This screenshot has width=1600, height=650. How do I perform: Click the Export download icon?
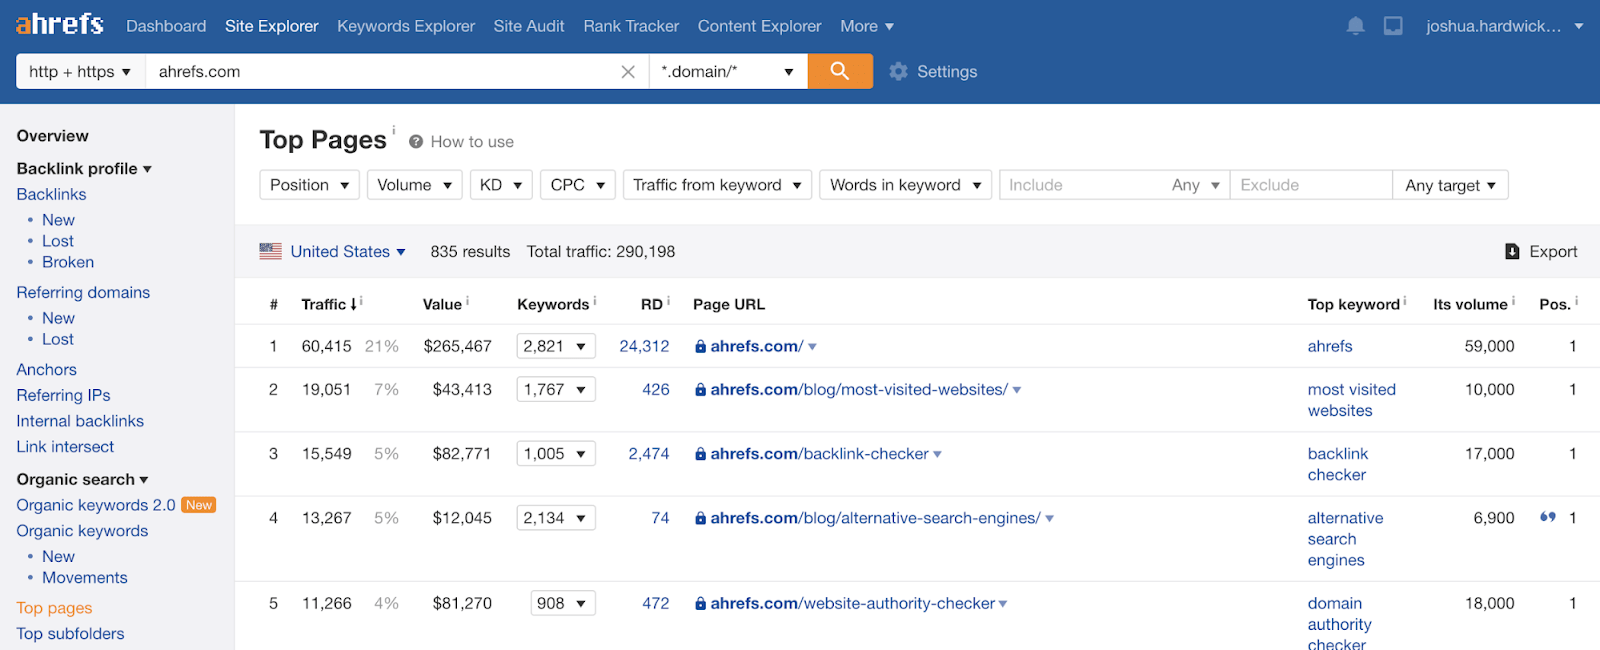pyautogui.click(x=1512, y=252)
